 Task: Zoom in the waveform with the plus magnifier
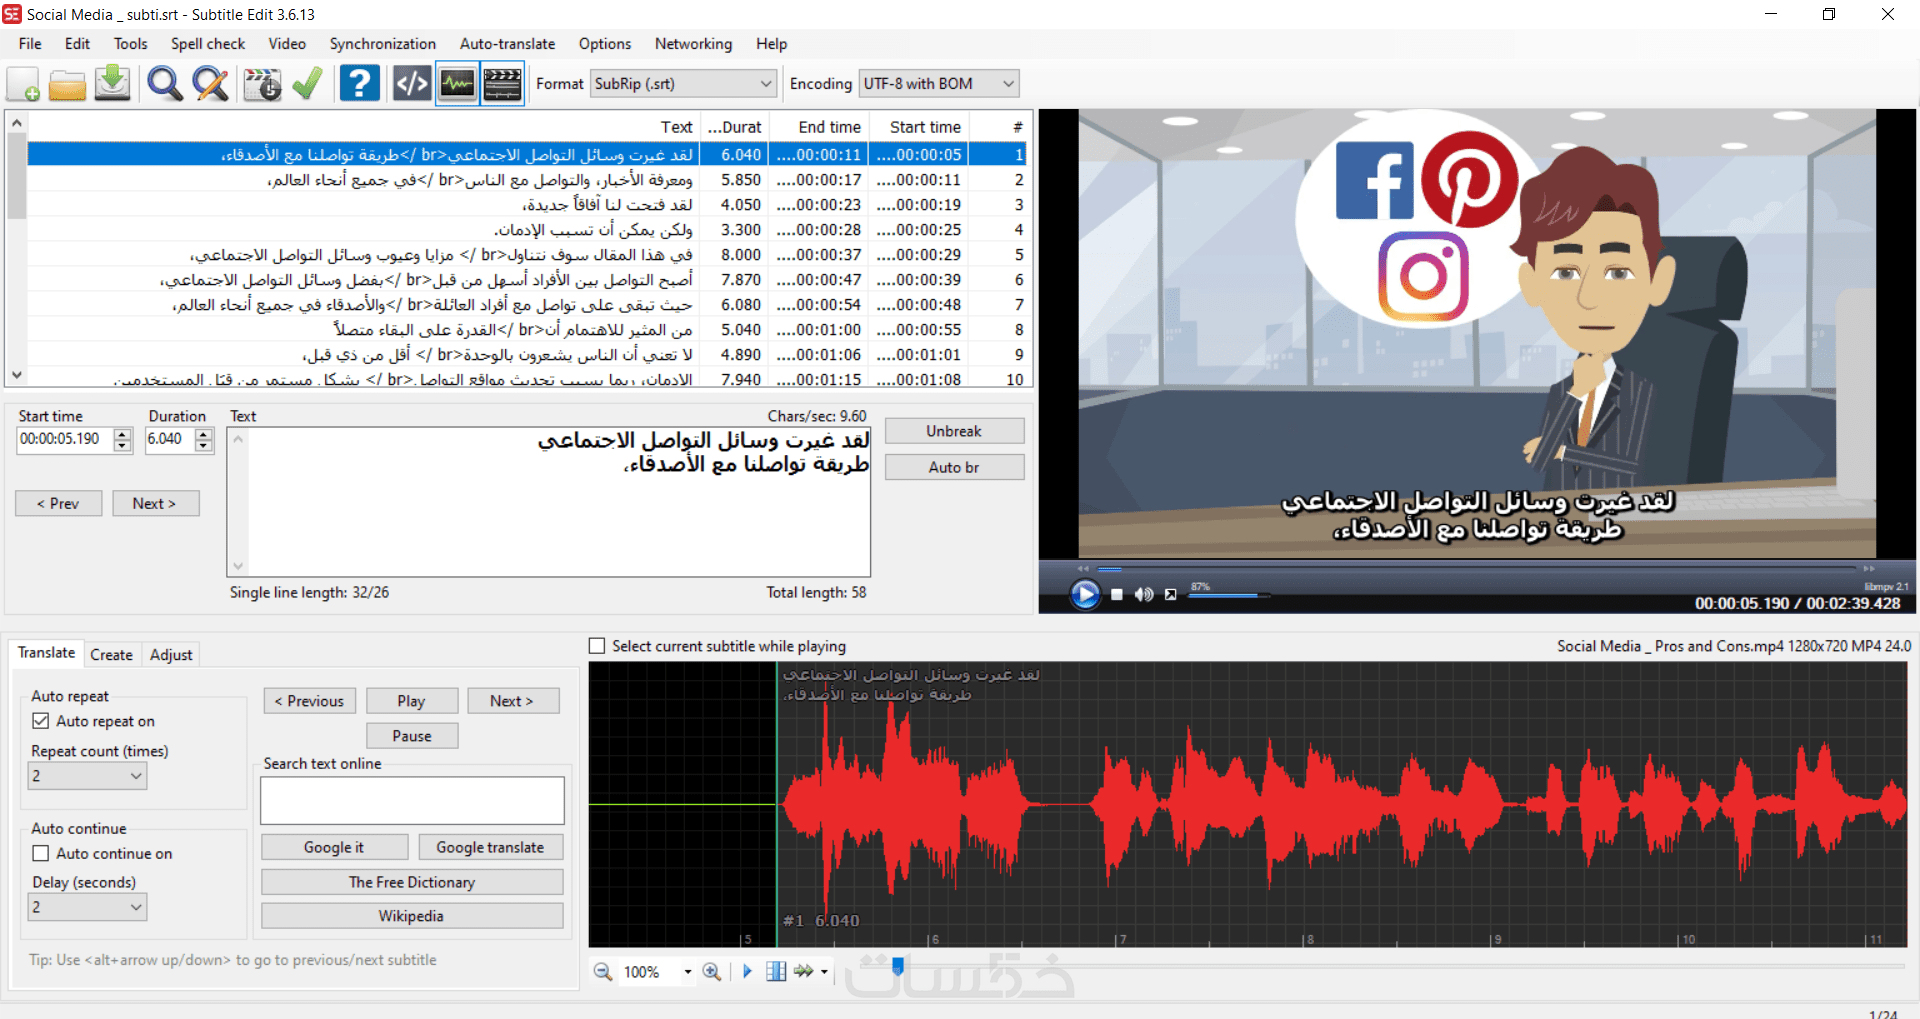[712, 971]
